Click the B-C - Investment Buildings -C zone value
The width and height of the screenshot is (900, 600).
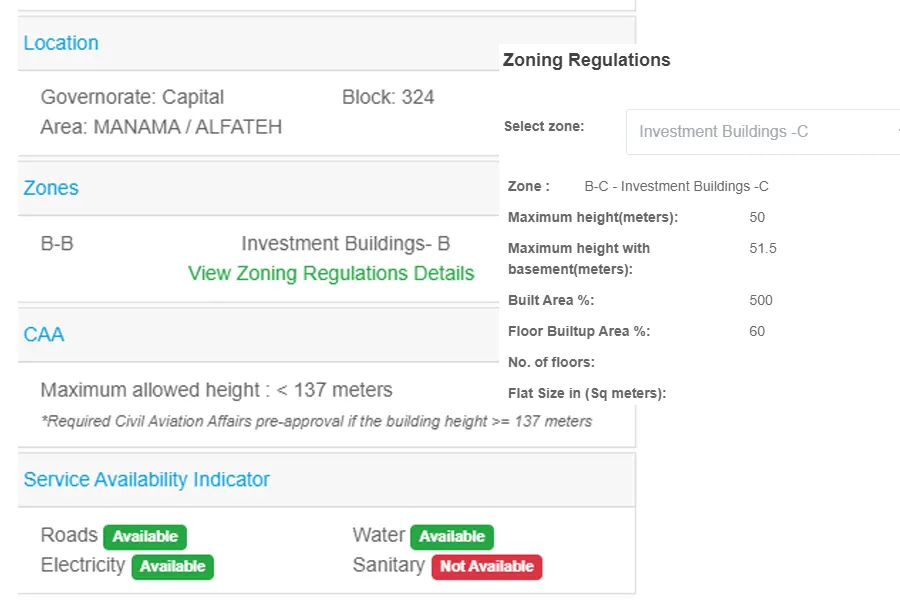click(676, 186)
